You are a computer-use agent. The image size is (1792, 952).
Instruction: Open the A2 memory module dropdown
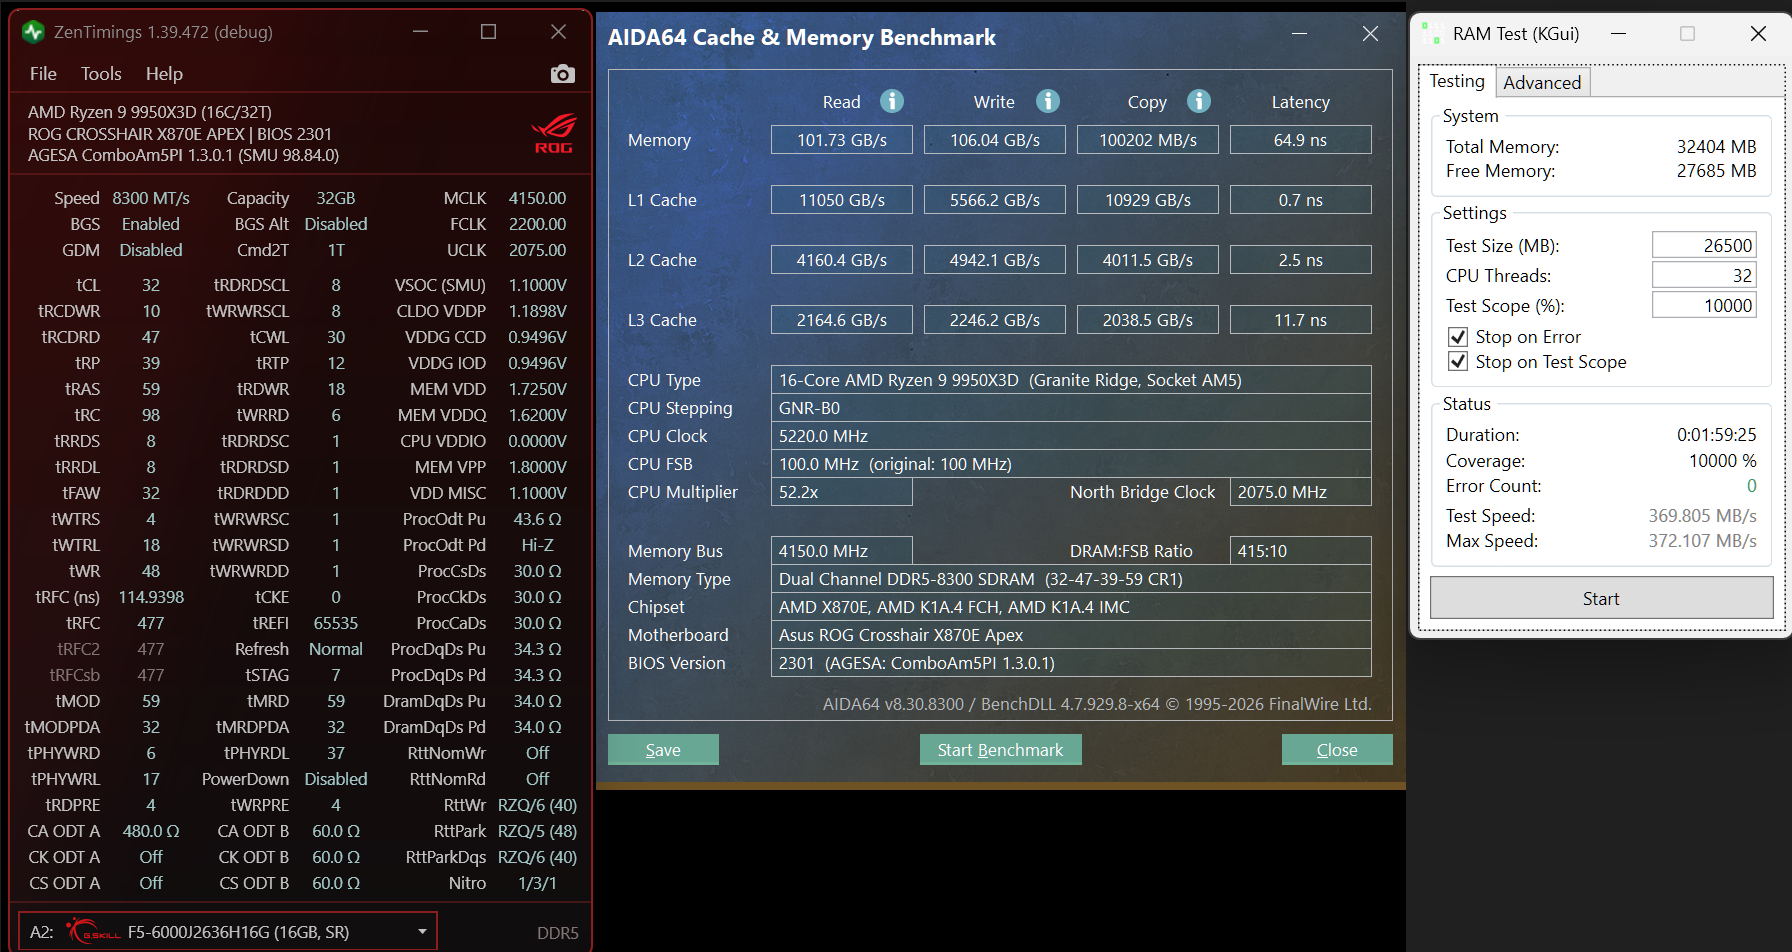coord(228,931)
